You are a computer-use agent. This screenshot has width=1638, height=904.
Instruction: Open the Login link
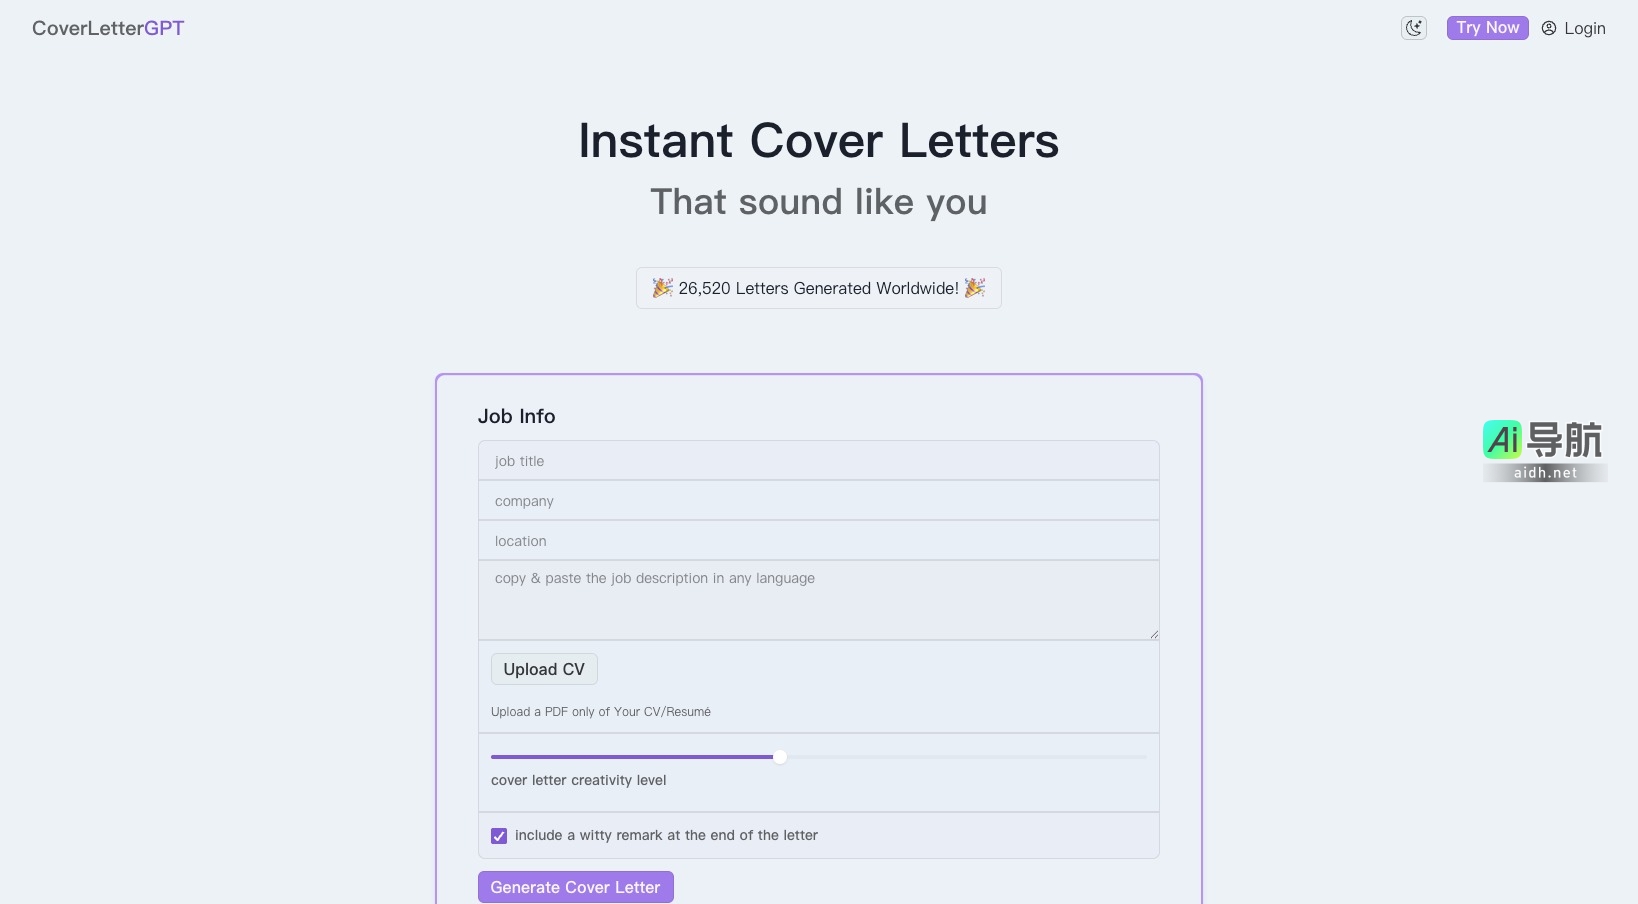pos(1585,28)
